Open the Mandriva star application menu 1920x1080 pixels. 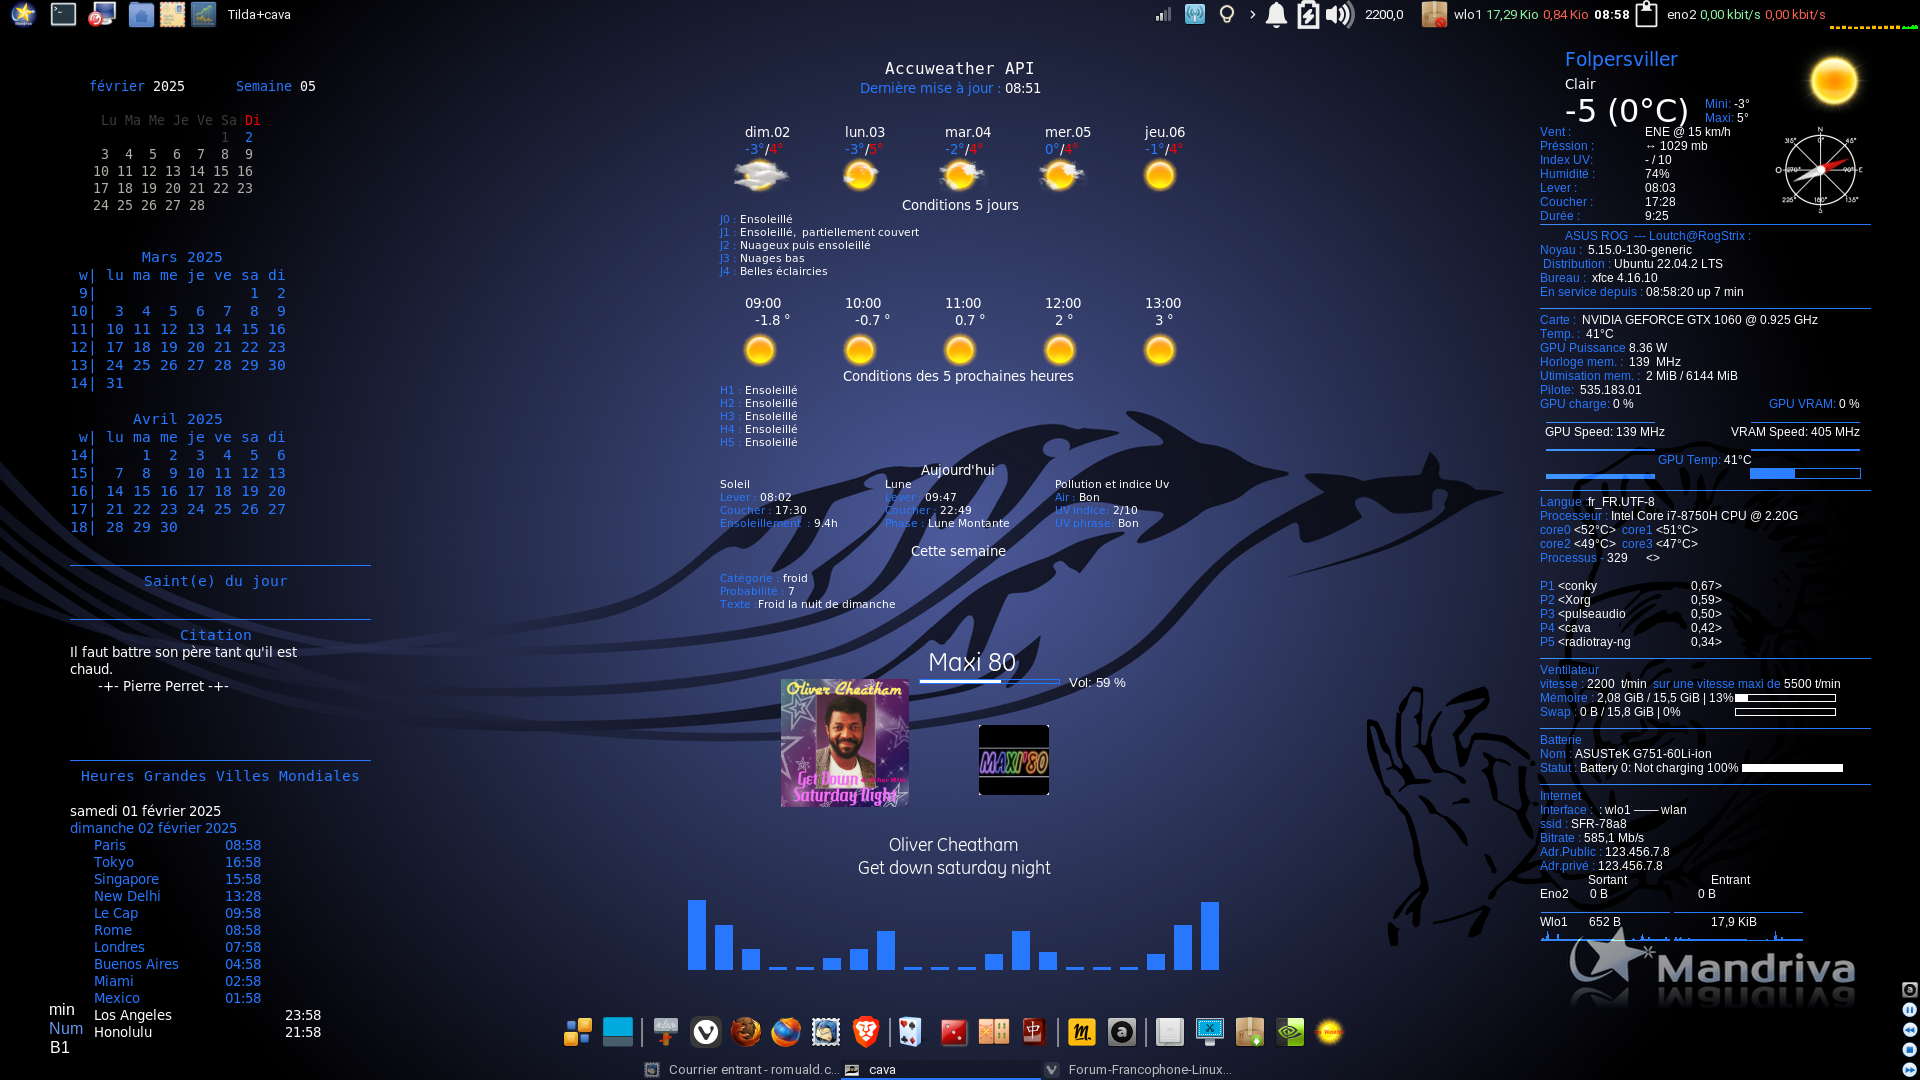click(x=23, y=14)
